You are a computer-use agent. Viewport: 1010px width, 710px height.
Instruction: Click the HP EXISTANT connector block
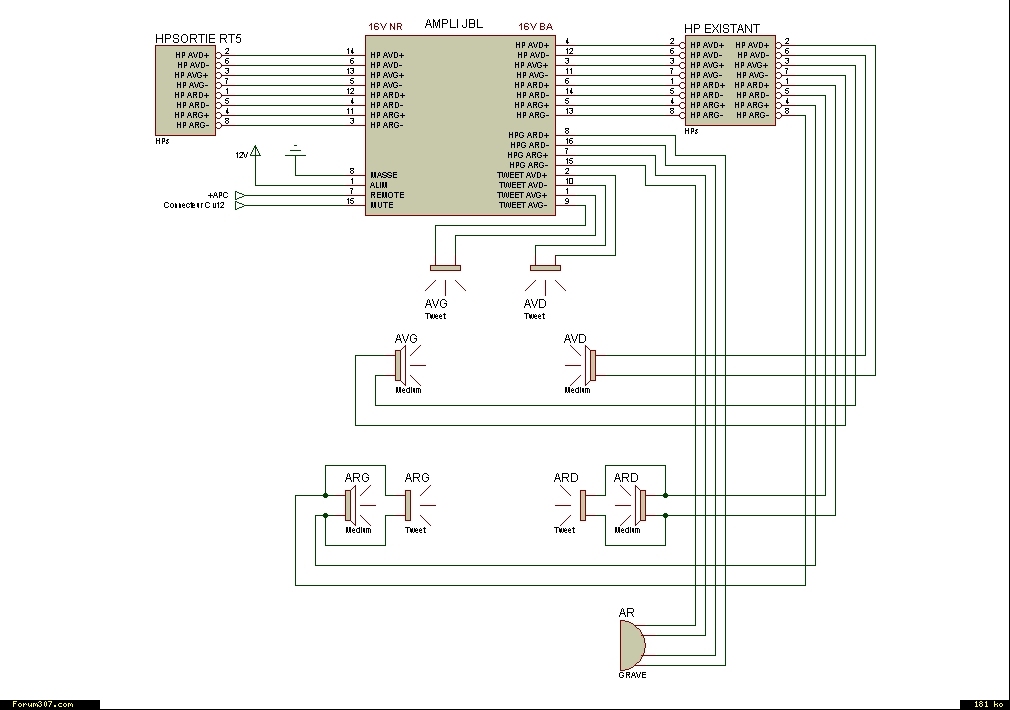(x=730, y=81)
